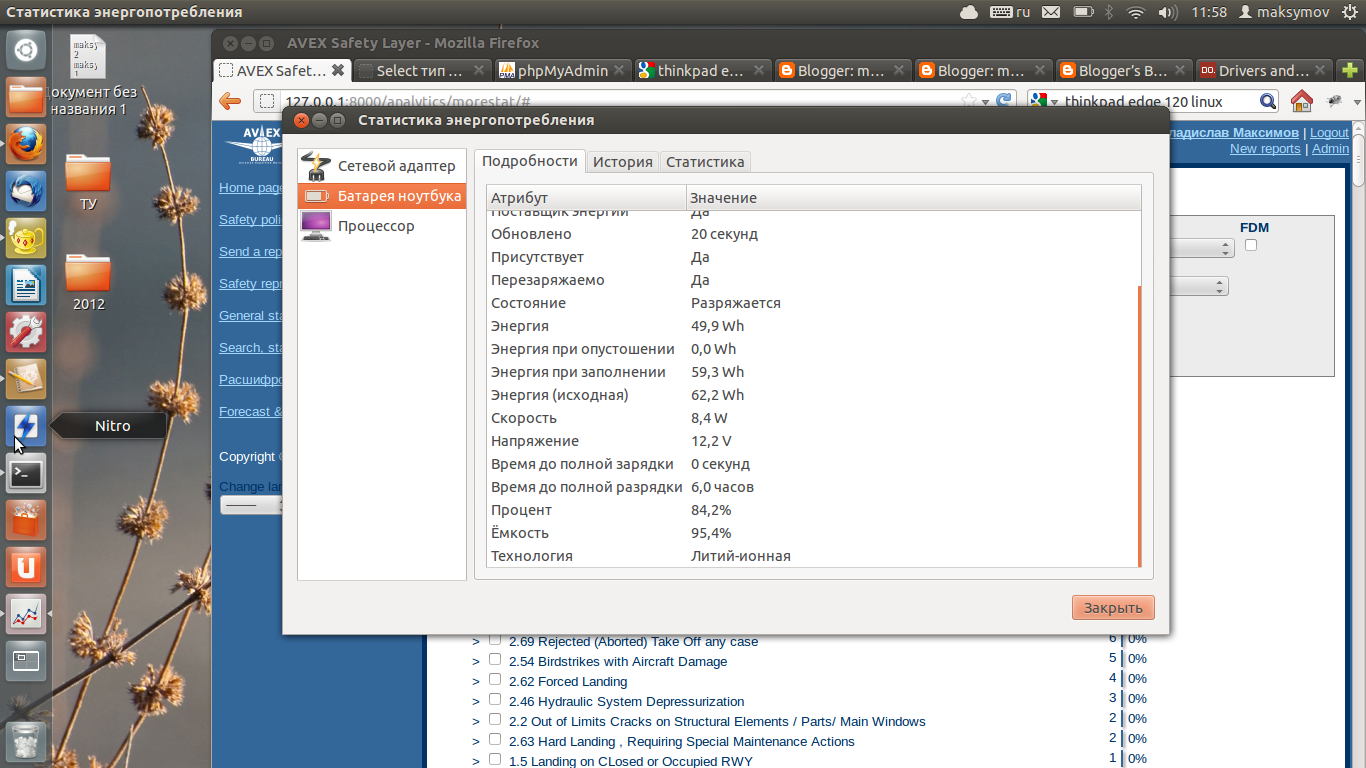Open the ТУ folder on the desktop
Image resolution: width=1366 pixels, height=768 pixels.
pos(88,181)
